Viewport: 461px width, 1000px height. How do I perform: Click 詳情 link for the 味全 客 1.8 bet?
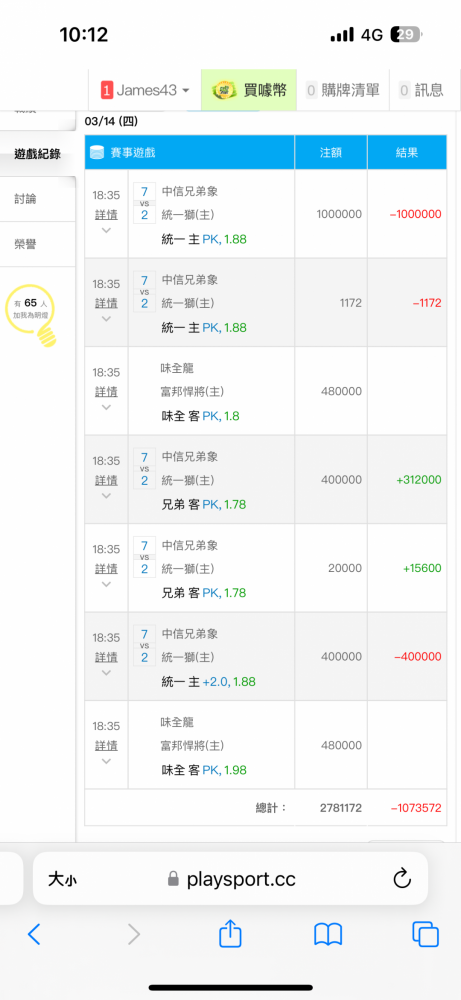click(106, 391)
